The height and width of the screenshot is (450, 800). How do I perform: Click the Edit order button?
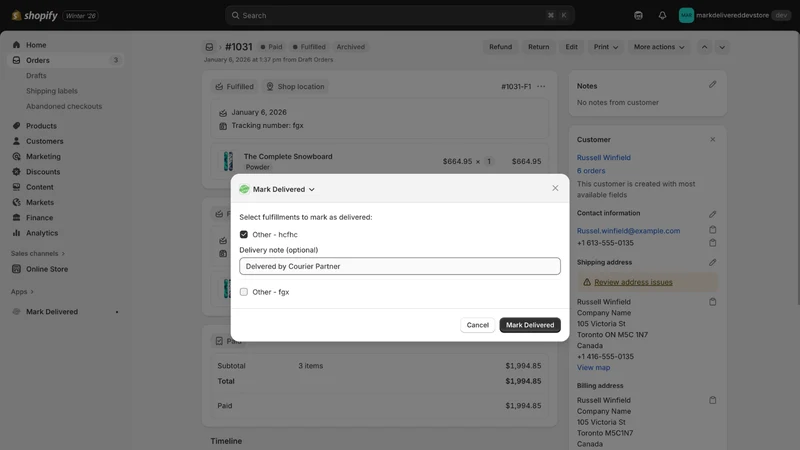pyautogui.click(x=571, y=47)
